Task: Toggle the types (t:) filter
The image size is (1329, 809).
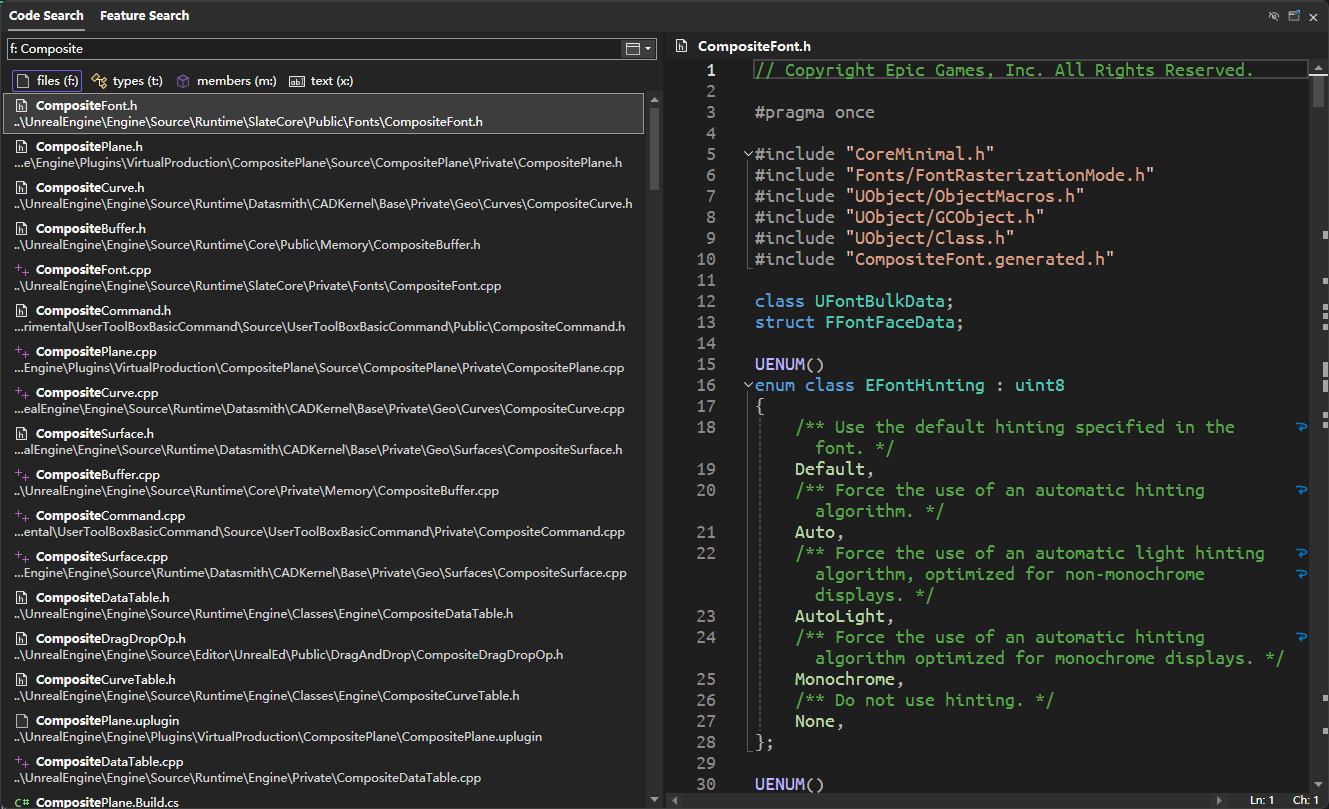Action: coord(127,81)
